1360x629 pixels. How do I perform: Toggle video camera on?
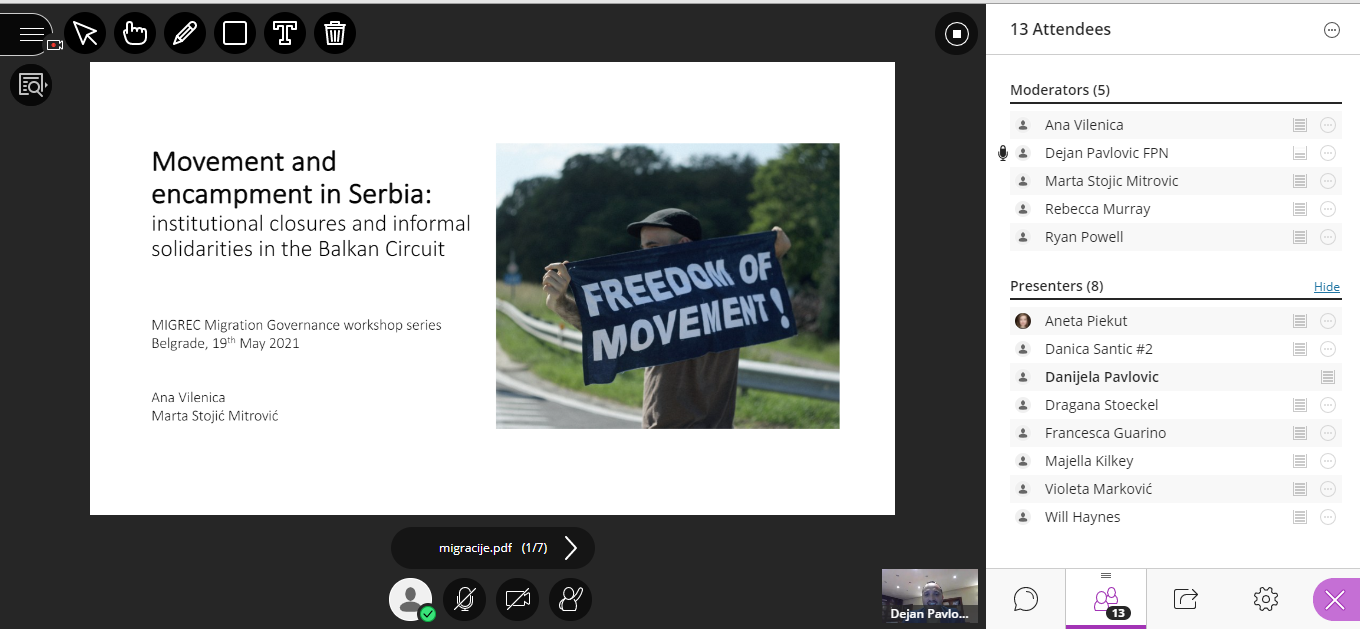(x=517, y=599)
